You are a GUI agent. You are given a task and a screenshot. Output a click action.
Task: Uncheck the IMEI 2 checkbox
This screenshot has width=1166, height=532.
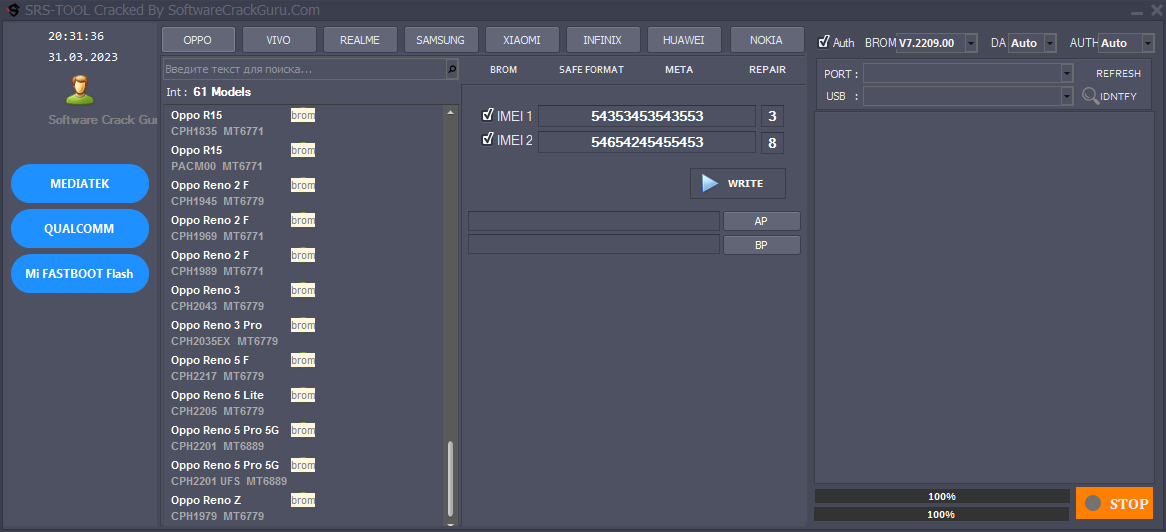(x=488, y=138)
